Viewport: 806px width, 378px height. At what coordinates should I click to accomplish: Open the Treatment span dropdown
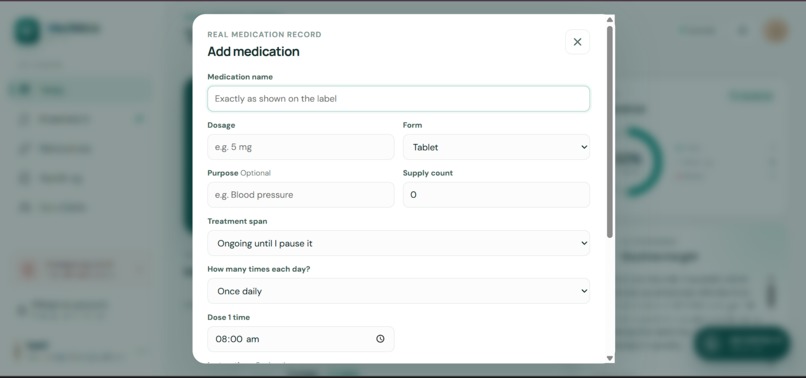coord(398,243)
